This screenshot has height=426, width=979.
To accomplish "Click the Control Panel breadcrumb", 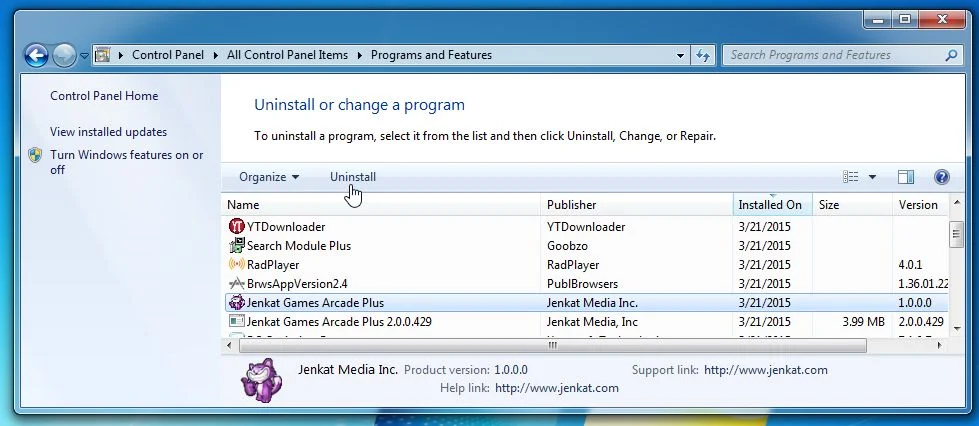I will (x=168, y=55).
